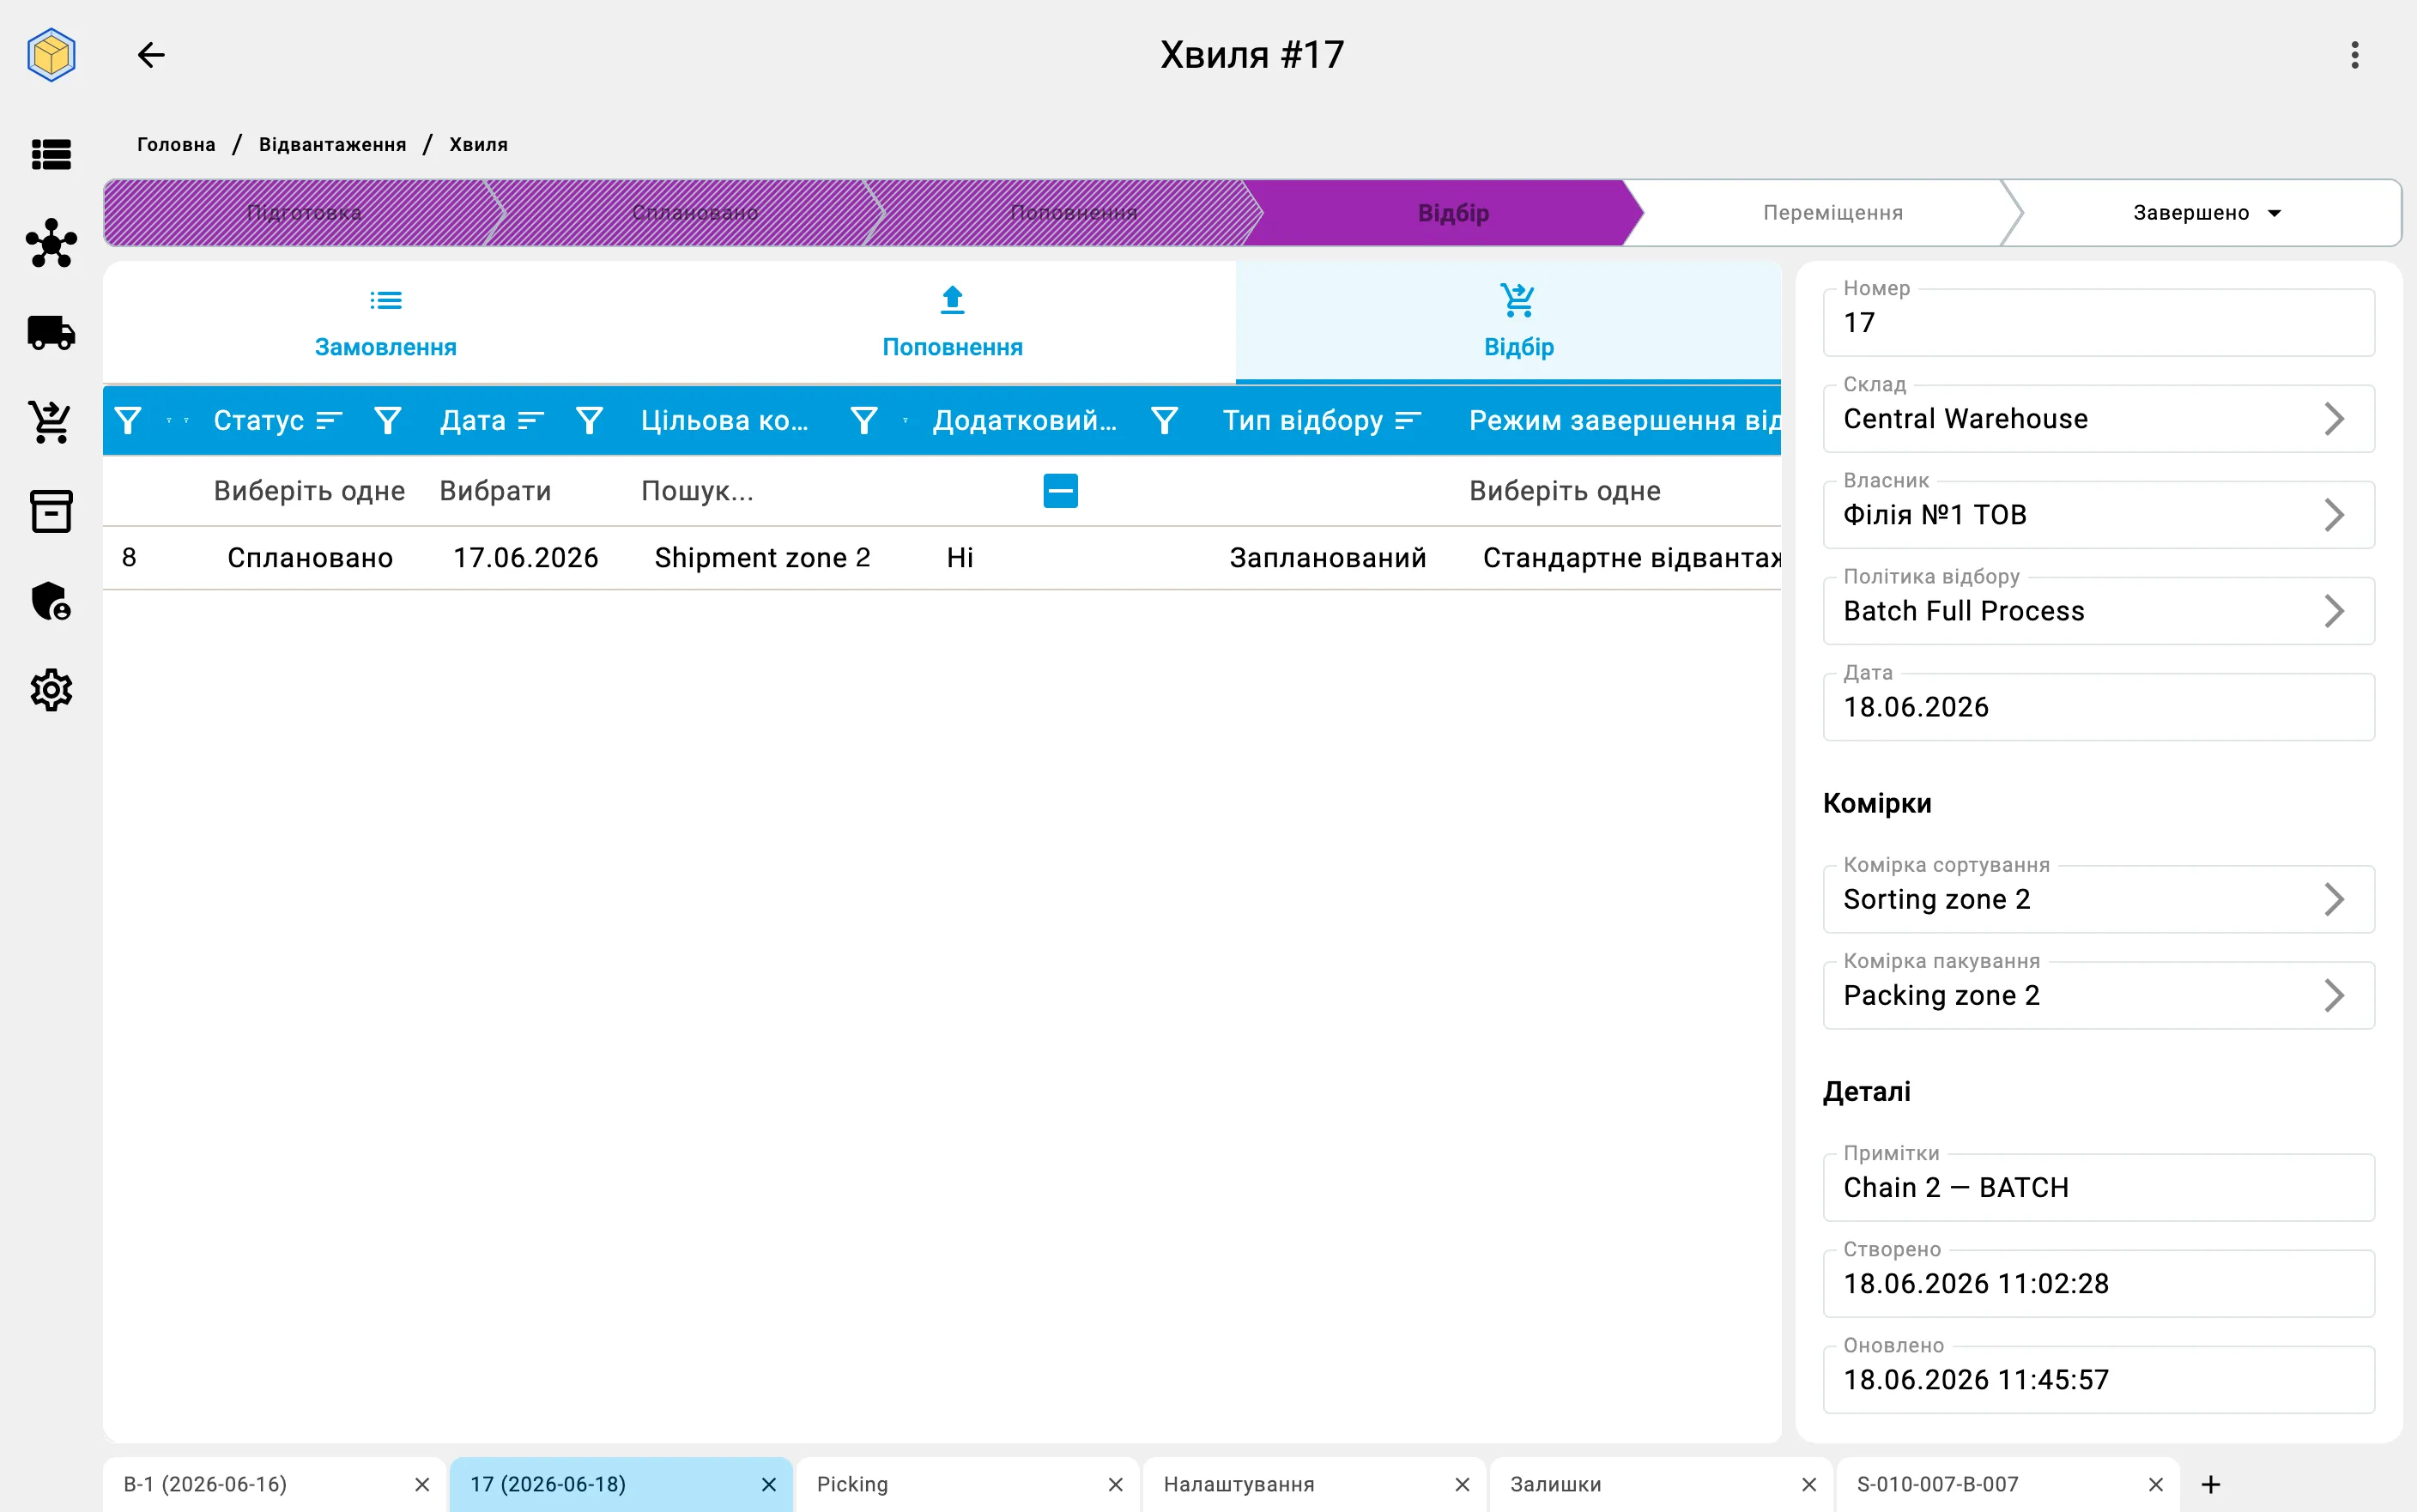Open the archive box sidebar icon
Screen dimensions: 2417x1512
[51, 511]
